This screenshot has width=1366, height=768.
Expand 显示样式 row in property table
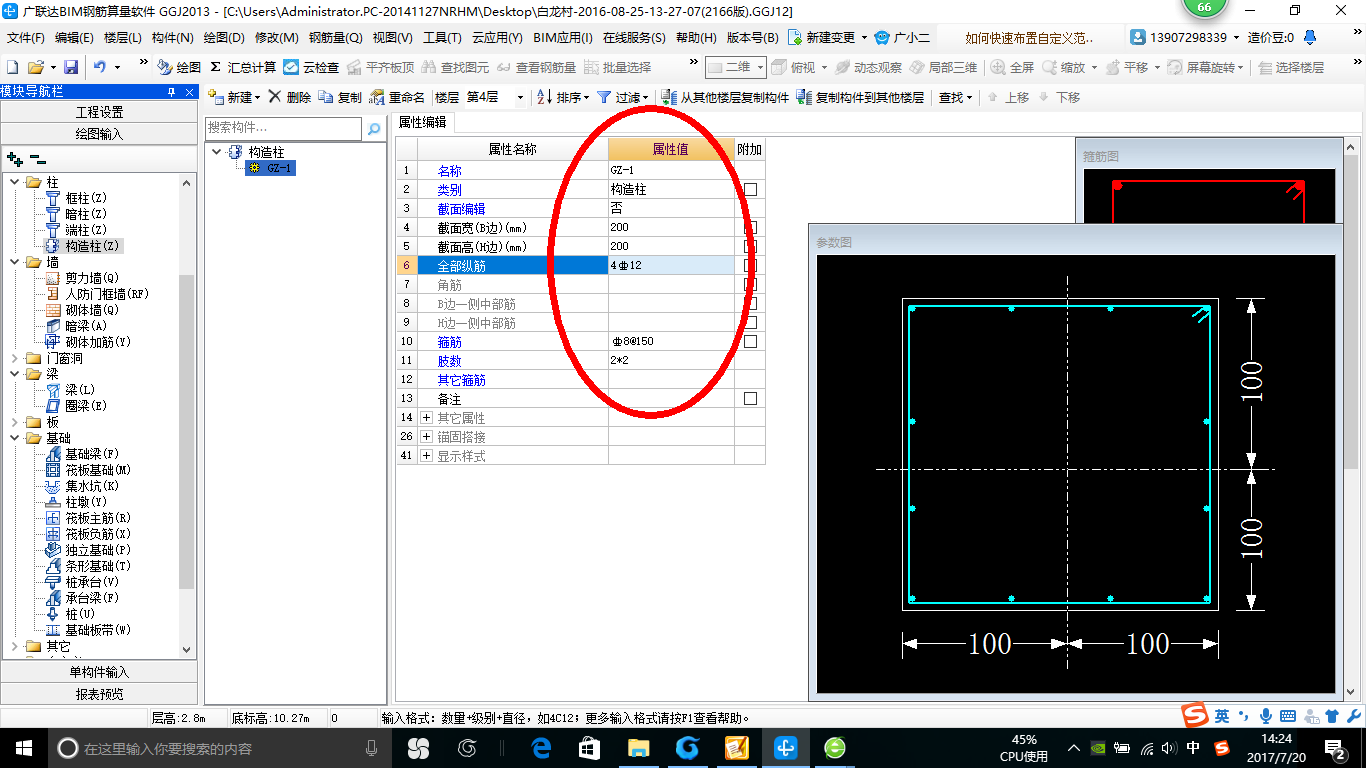click(x=426, y=456)
